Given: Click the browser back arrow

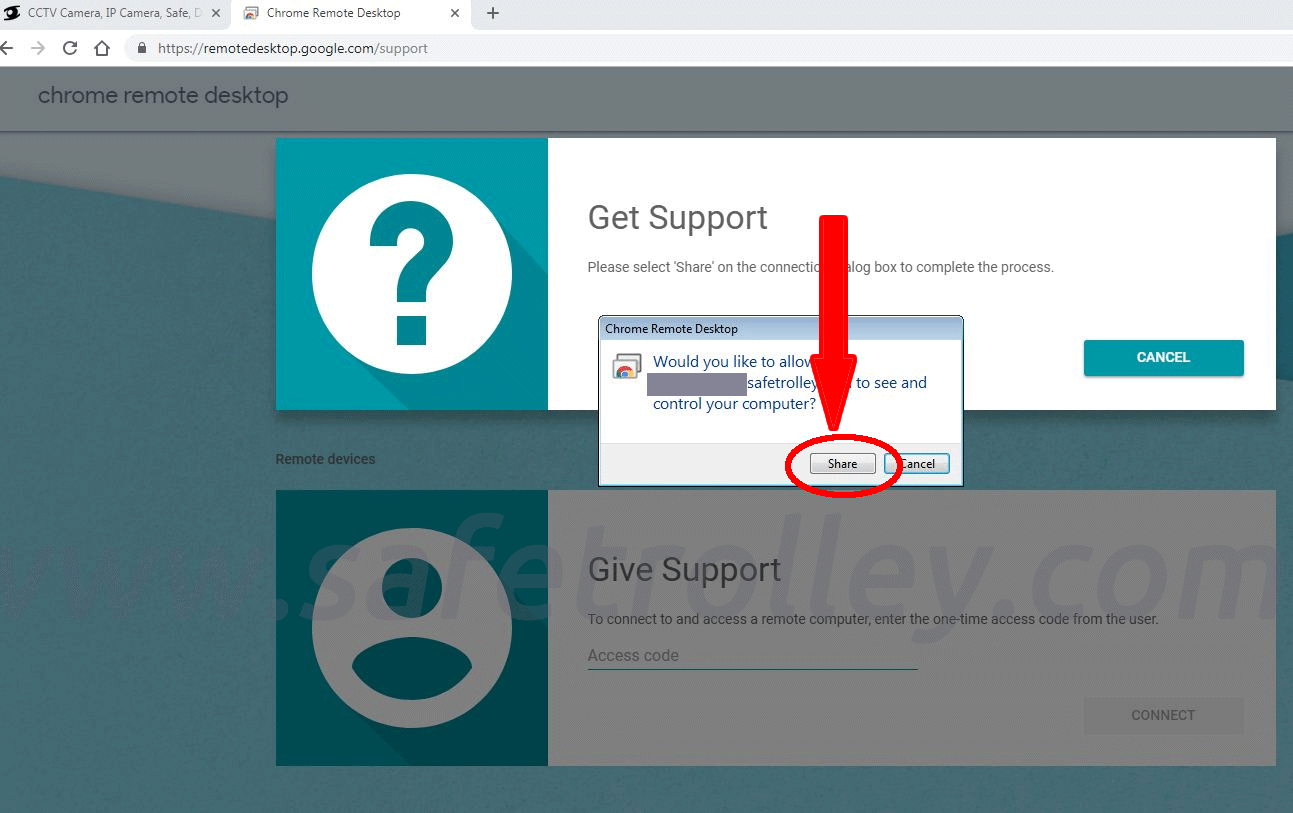Looking at the screenshot, I should pos(7,48).
